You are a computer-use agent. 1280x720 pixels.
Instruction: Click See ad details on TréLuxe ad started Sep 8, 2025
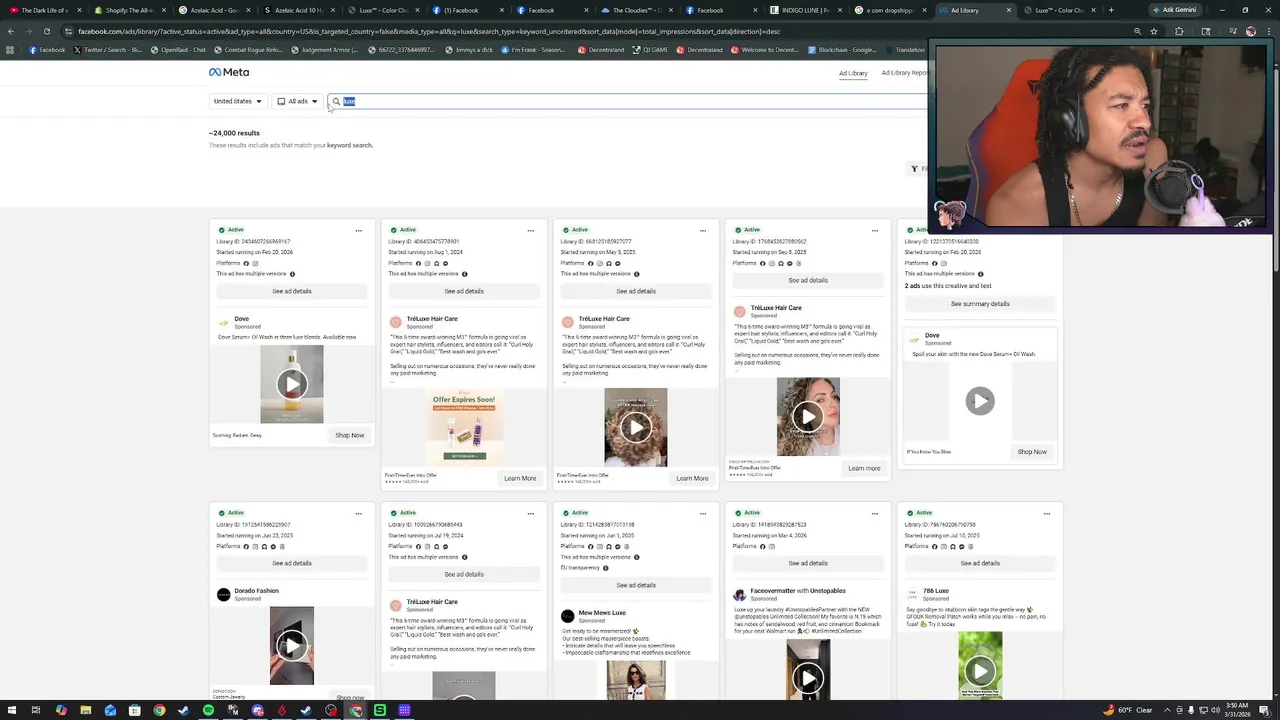point(808,280)
